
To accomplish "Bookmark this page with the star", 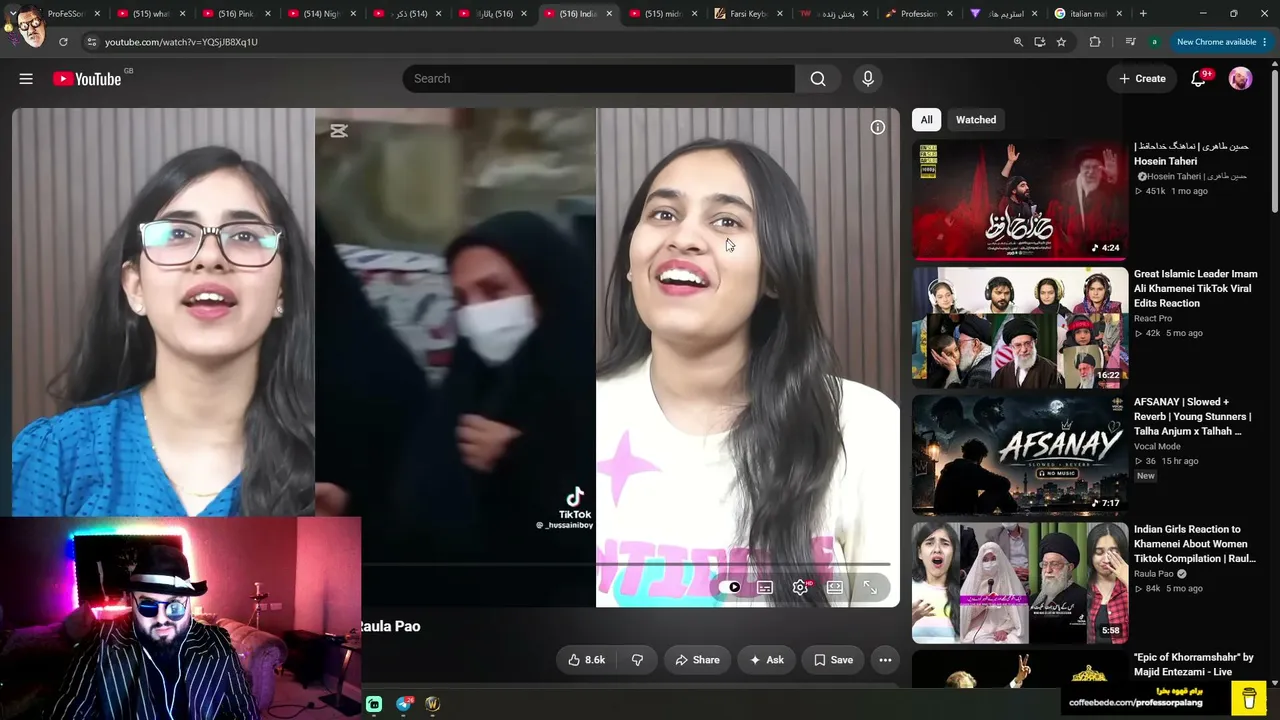I will coord(1061,42).
